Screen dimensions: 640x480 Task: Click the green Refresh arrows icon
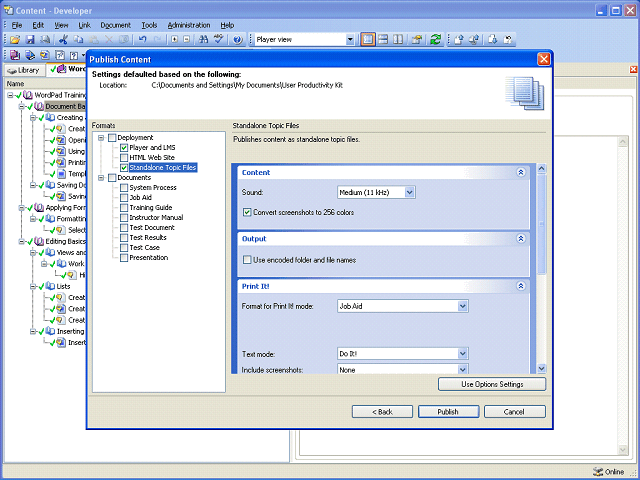(x=436, y=40)
